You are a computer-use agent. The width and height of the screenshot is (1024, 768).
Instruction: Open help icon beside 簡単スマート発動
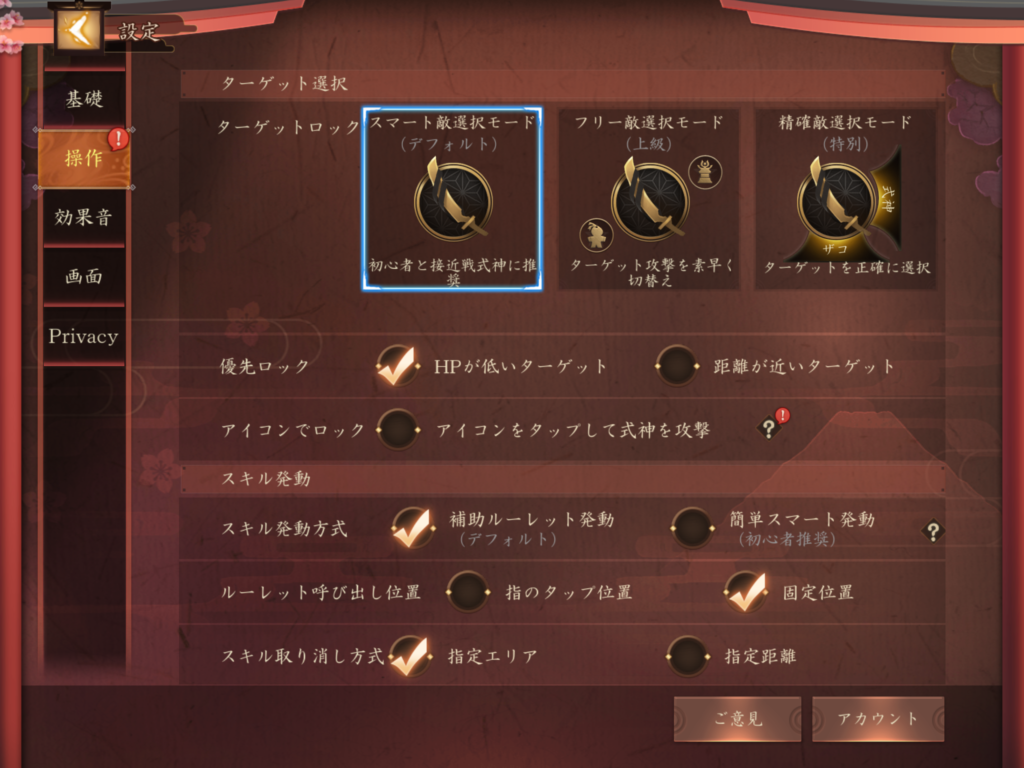(x=933, y=531)
